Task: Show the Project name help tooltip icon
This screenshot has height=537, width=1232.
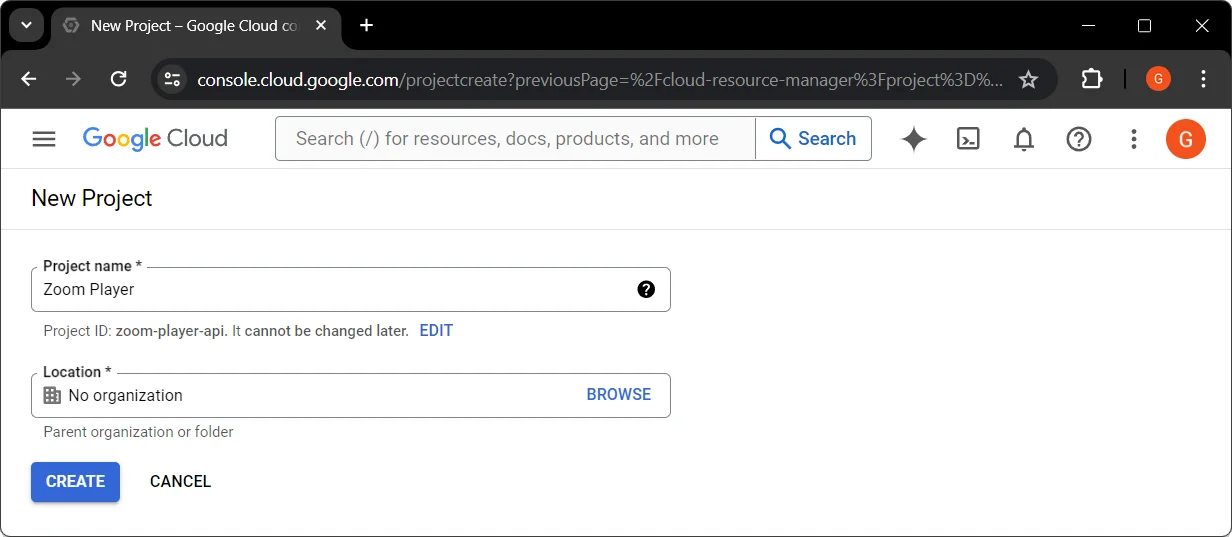Action: pyautogui.click(x=646, y=290)
